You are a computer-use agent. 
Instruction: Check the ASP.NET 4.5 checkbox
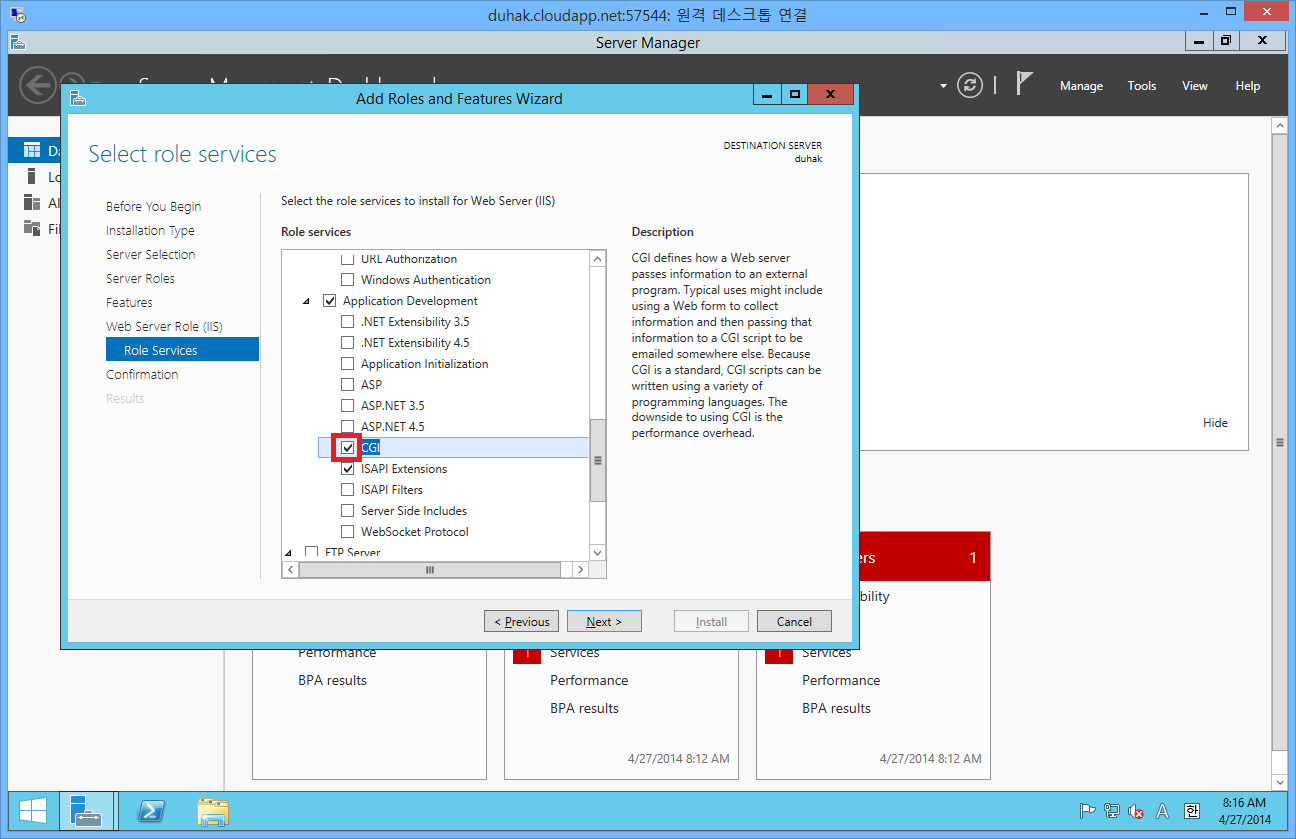pos(347,427)
